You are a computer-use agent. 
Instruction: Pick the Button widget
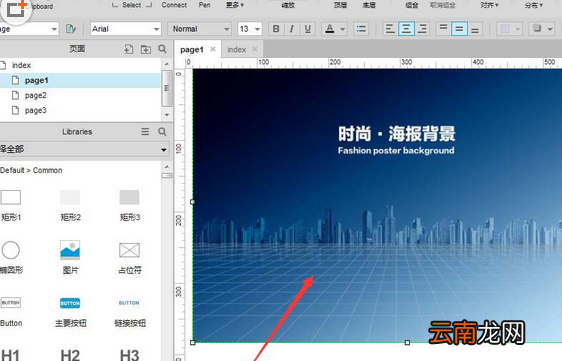point(11,312)
